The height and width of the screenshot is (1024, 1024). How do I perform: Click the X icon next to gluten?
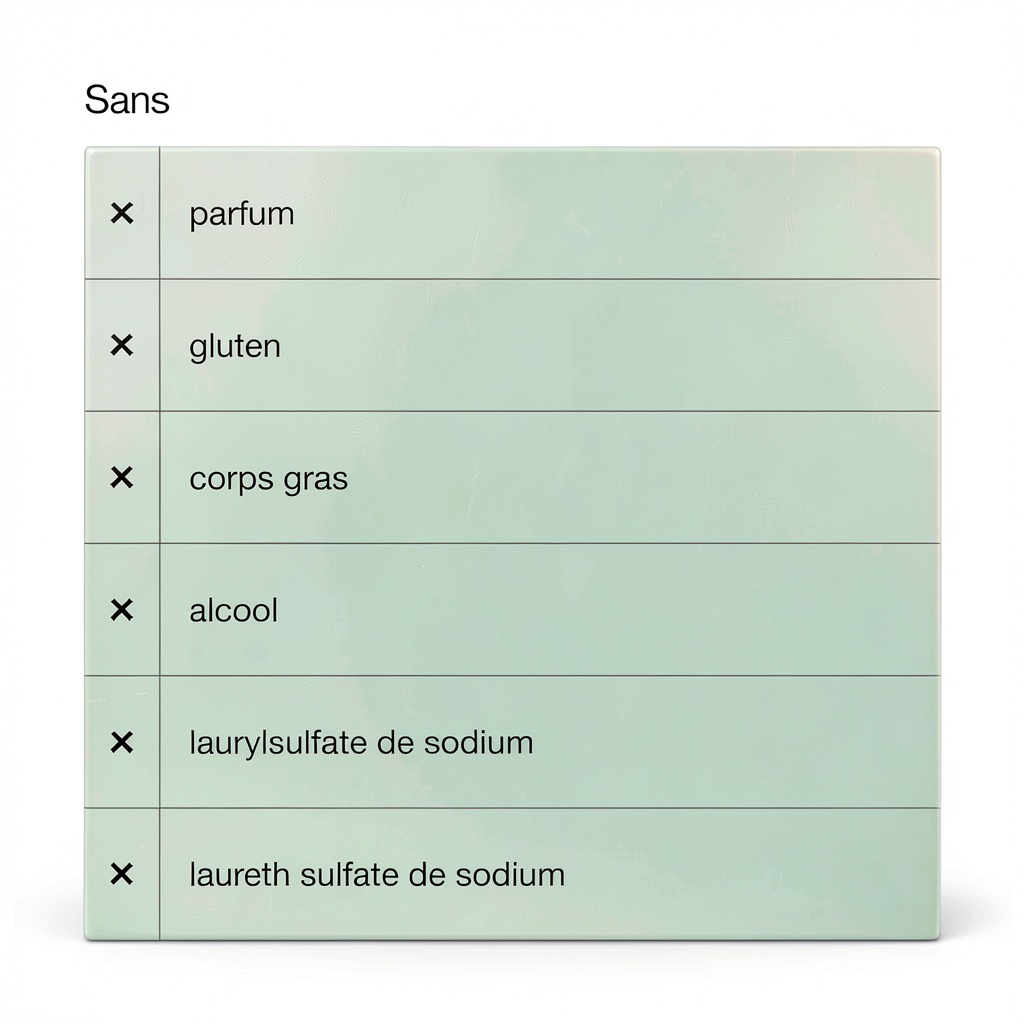121,345
